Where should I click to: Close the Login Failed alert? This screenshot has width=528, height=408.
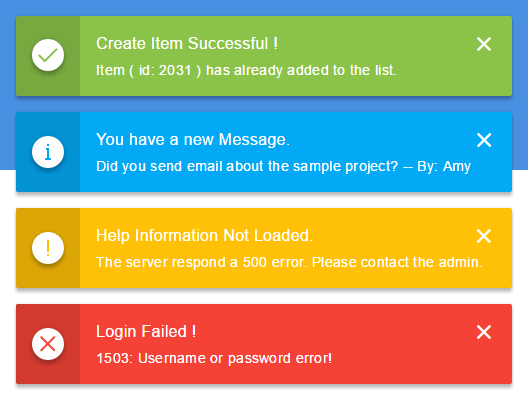point(484,332)
